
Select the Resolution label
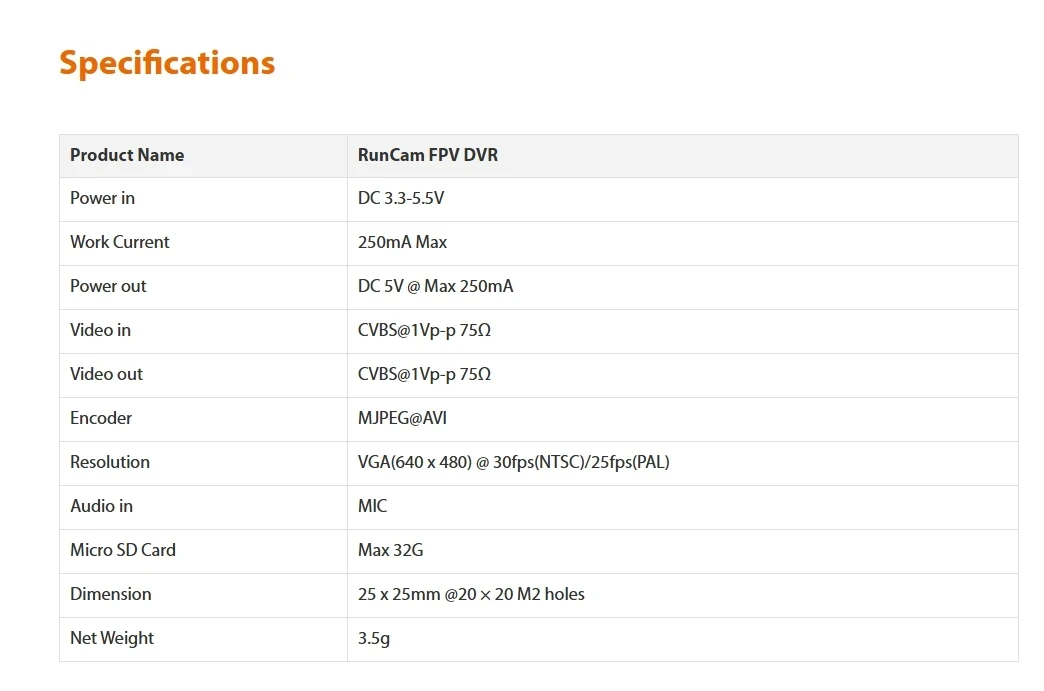[x=110, y=462]
